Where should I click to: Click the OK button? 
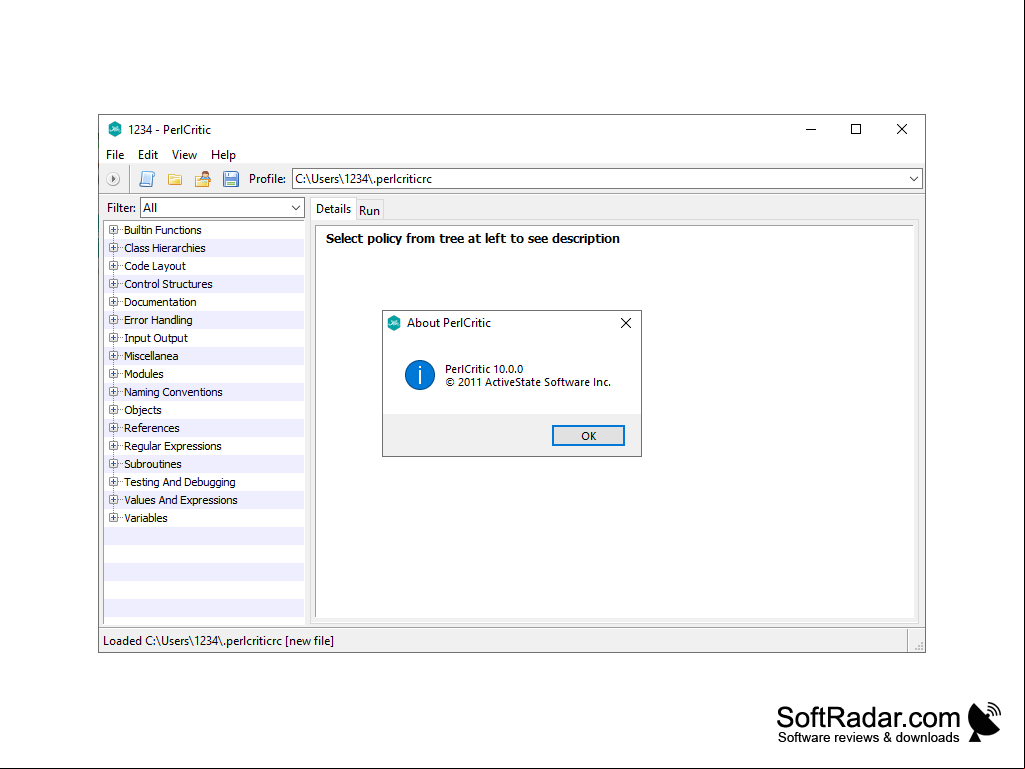click(588, 436)
